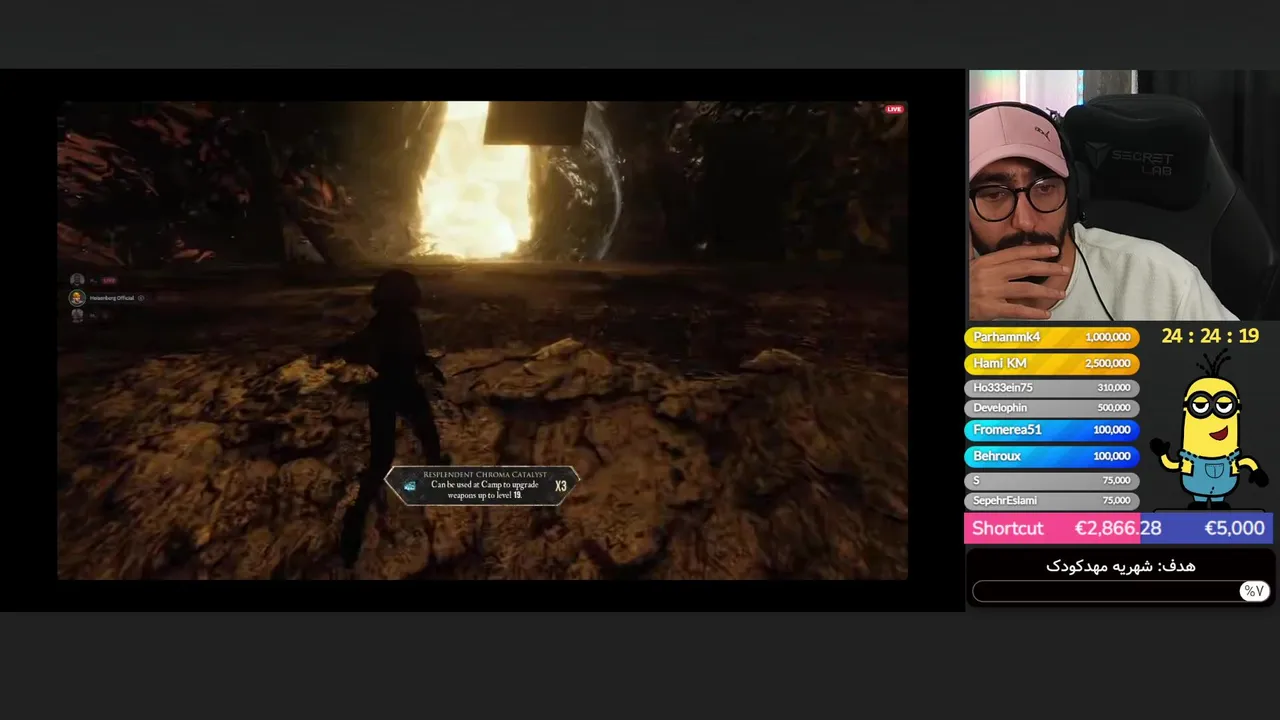Click the €2,866.28 raised amount

tap(1118, 528)
